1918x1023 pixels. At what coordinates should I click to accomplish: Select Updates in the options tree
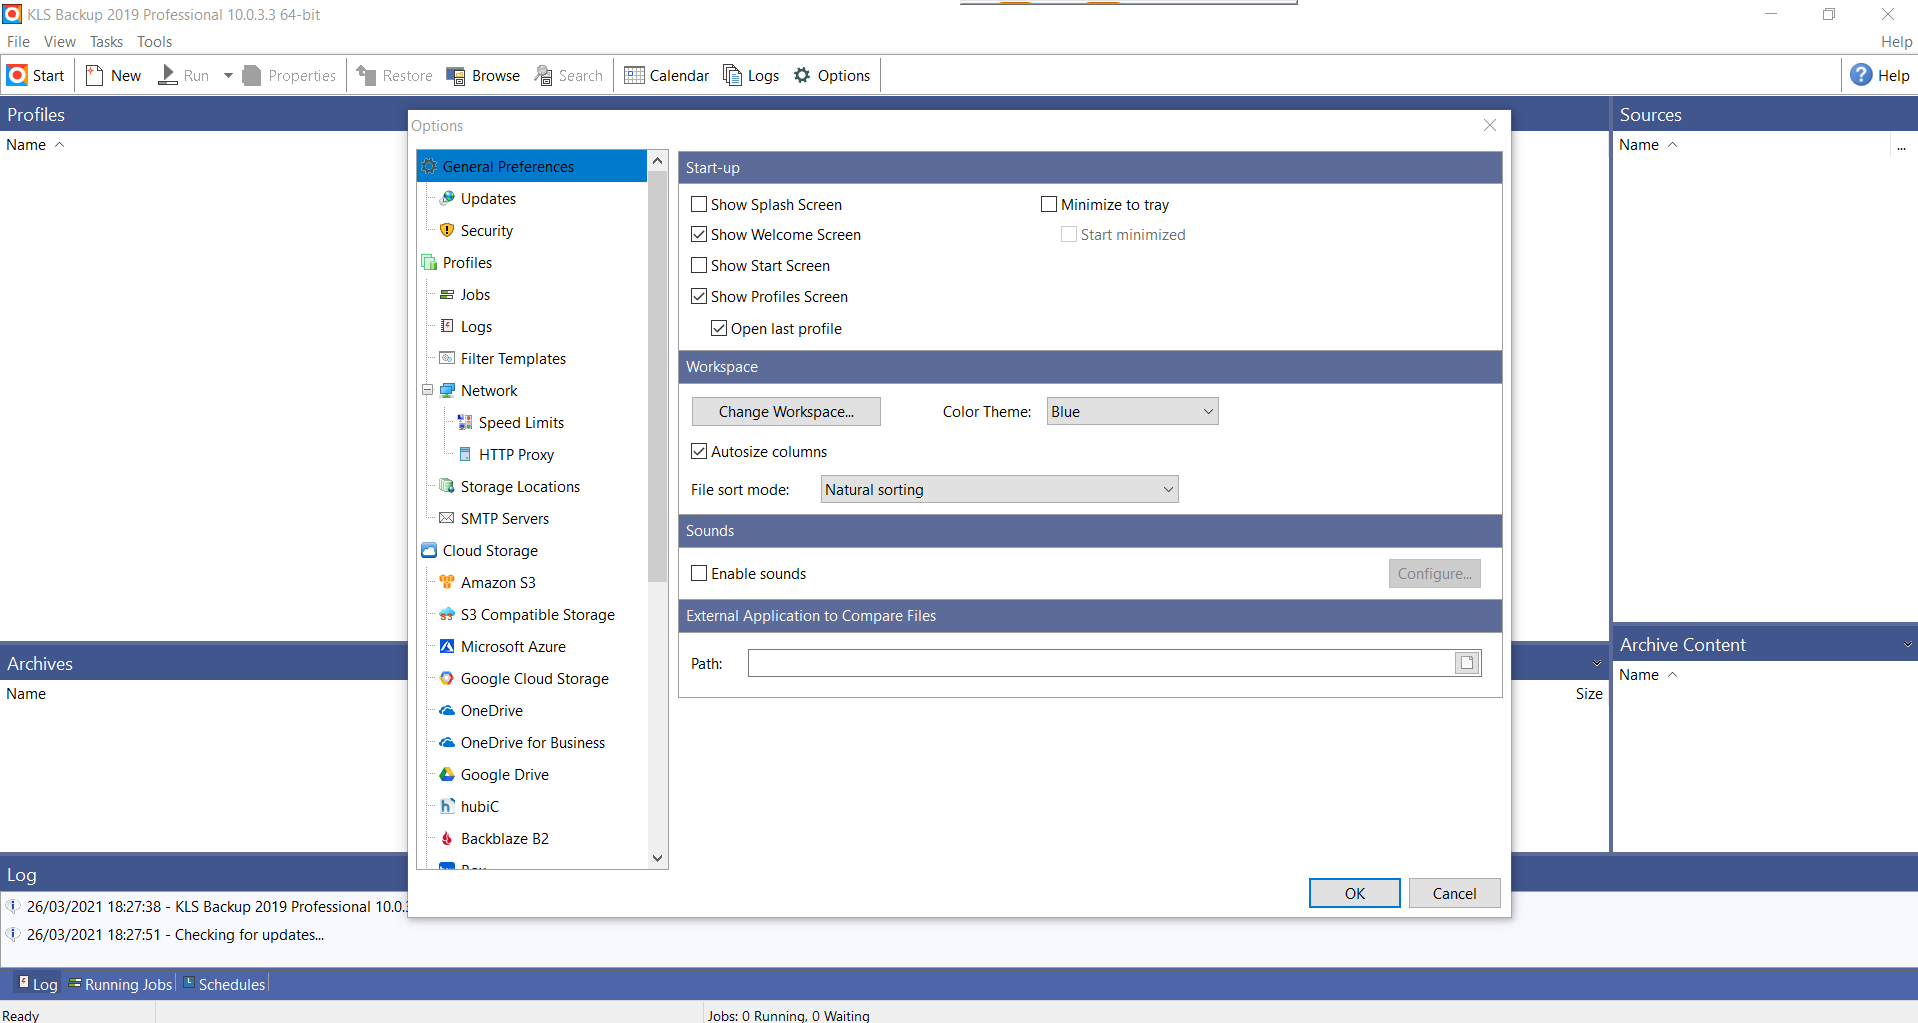pos(488,198)
